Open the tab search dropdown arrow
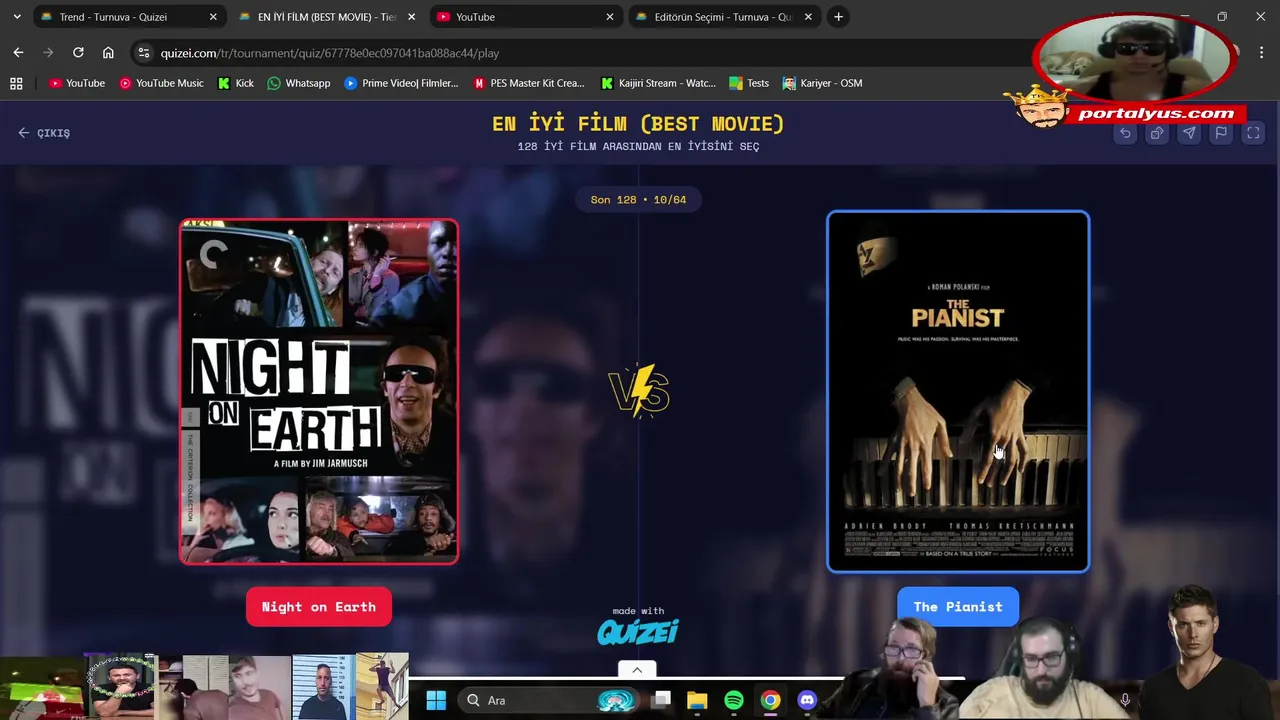Screen dimensions: 1280x720 17,17
